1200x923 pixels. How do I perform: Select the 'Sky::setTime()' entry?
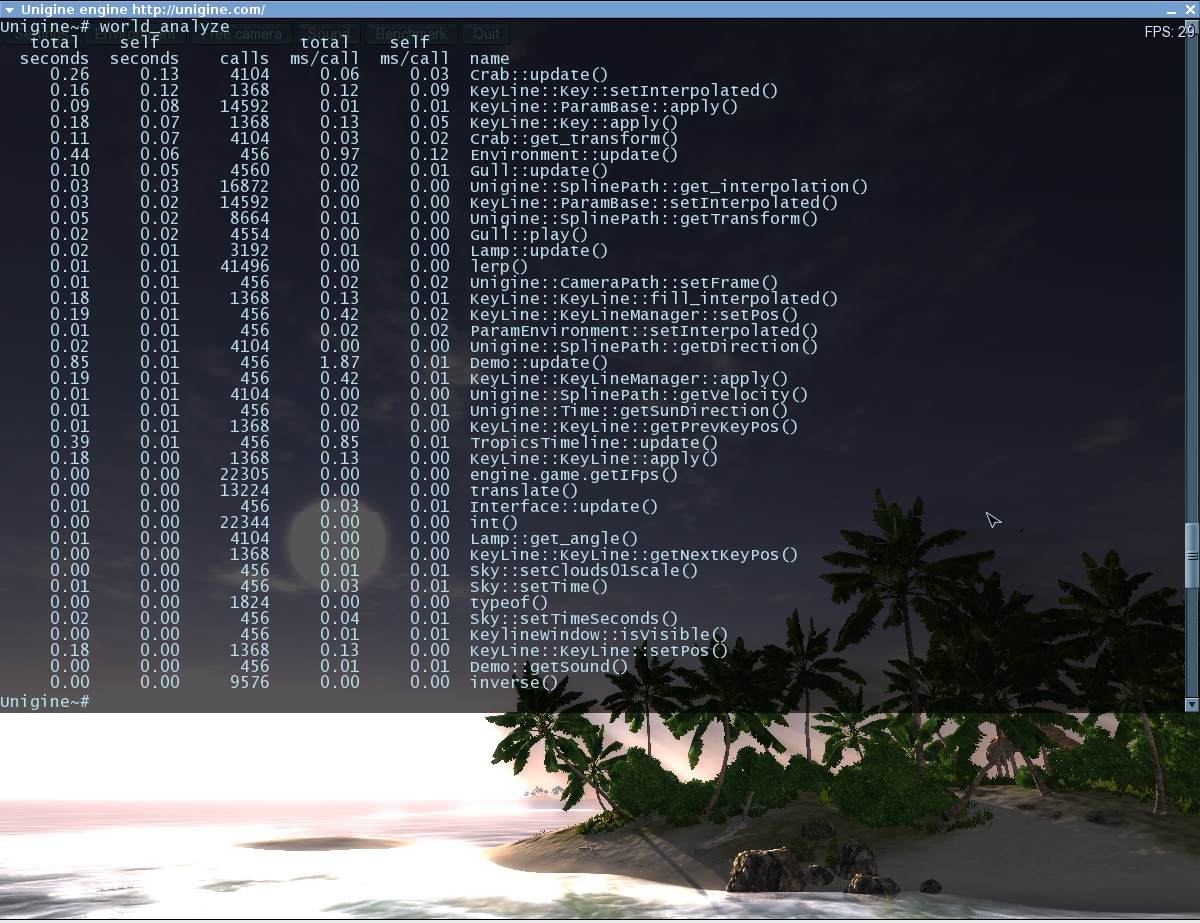point(539,587)
